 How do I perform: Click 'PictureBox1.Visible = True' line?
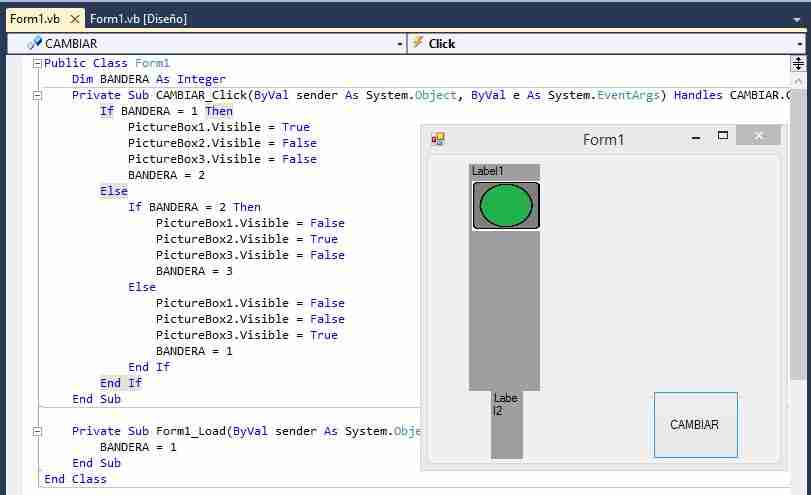pyautogui.click(x=219, y=127)
